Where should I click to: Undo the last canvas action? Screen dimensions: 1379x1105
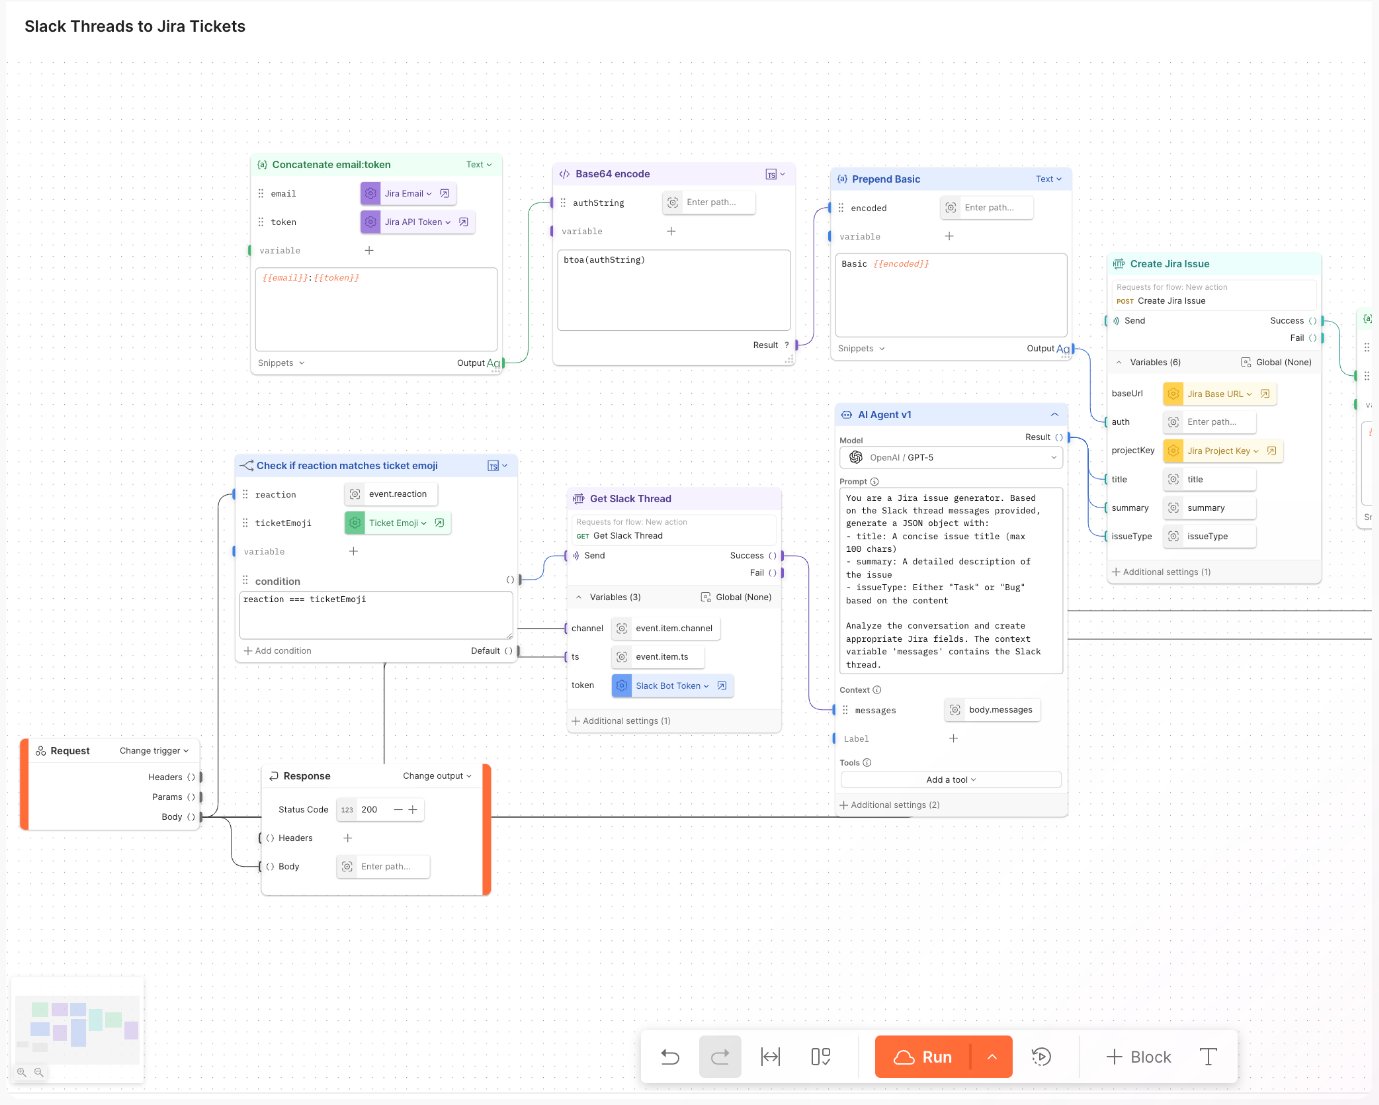point(670,1057)
